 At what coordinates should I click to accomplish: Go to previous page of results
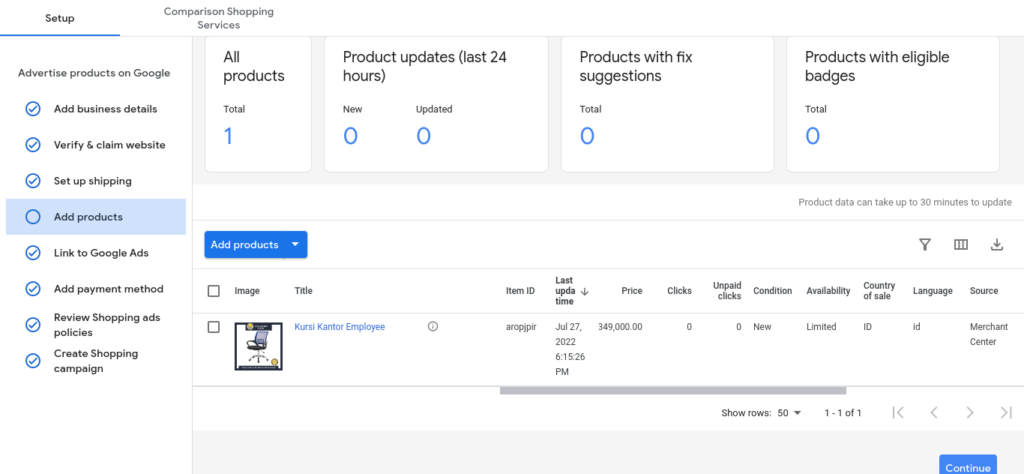tap(934, 413)
